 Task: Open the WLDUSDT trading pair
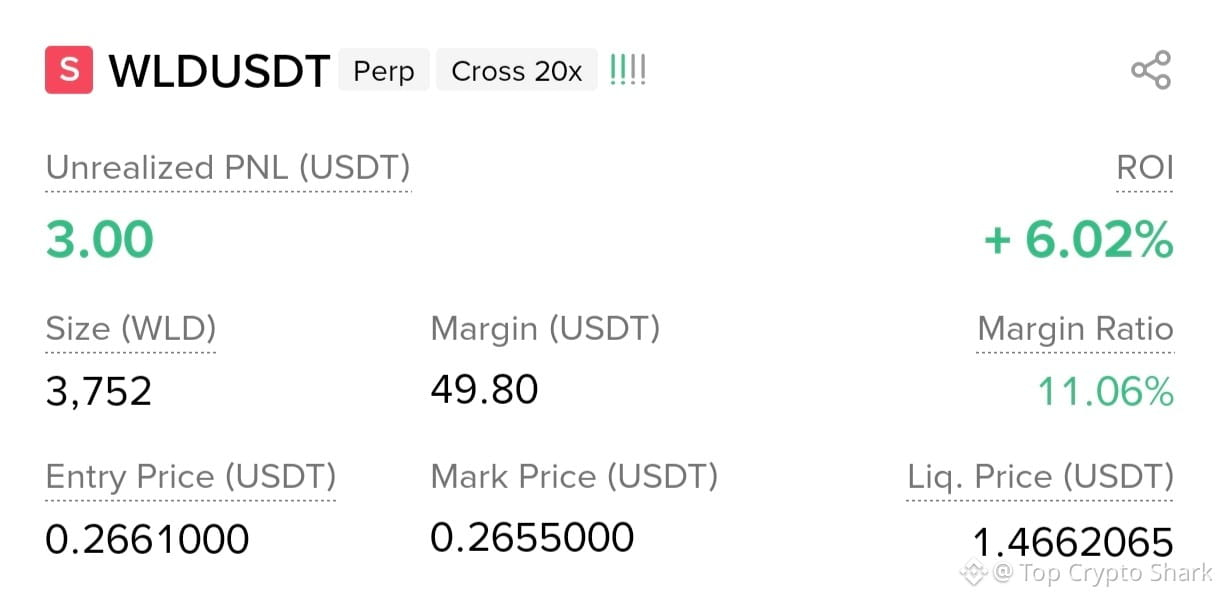point(219,72)
